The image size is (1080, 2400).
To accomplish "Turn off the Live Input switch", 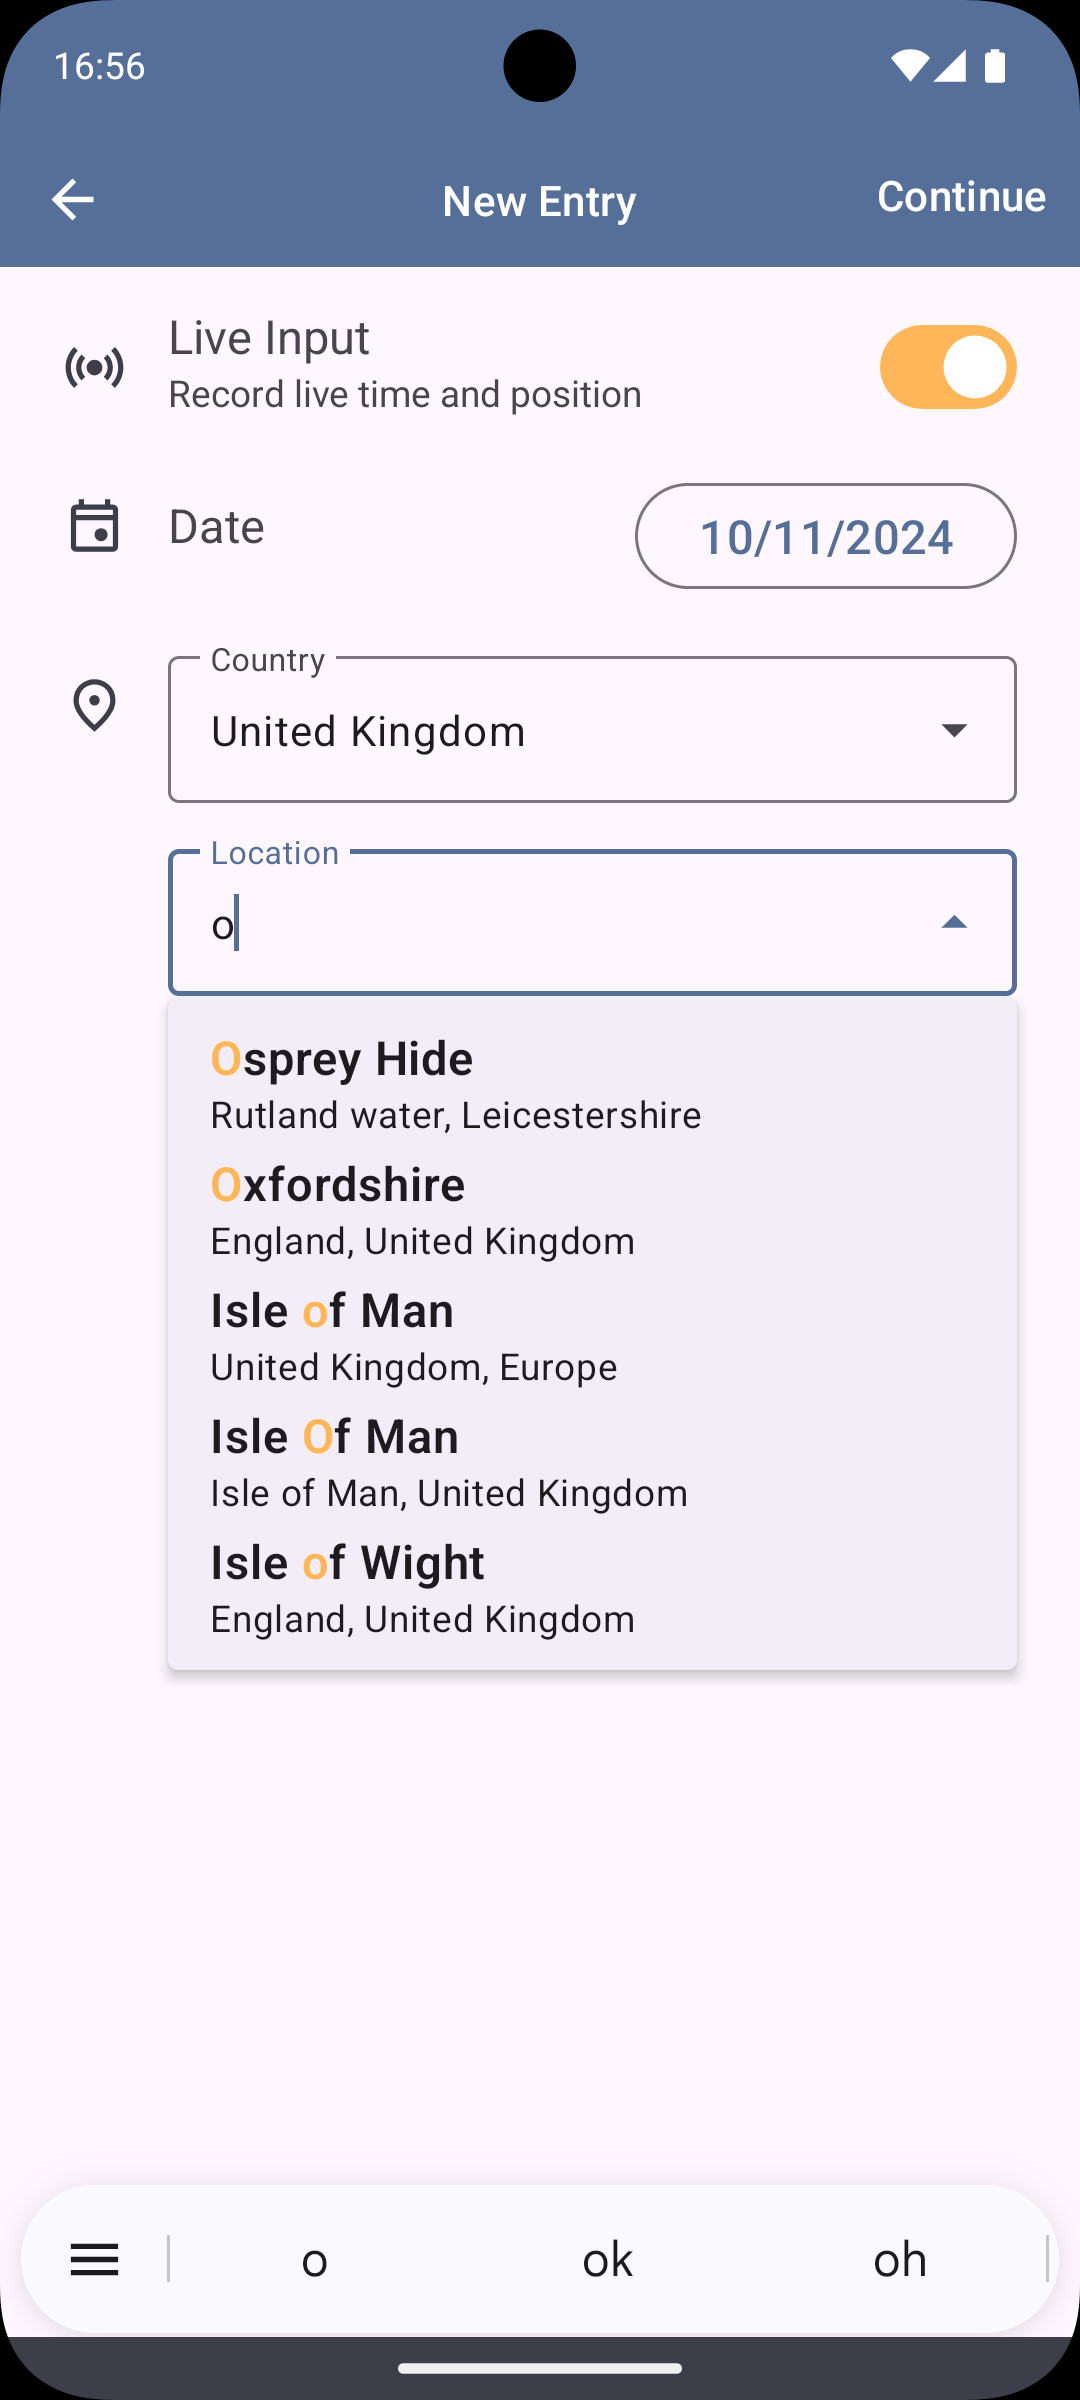I will pyautogui.click(x=948, y=367).
